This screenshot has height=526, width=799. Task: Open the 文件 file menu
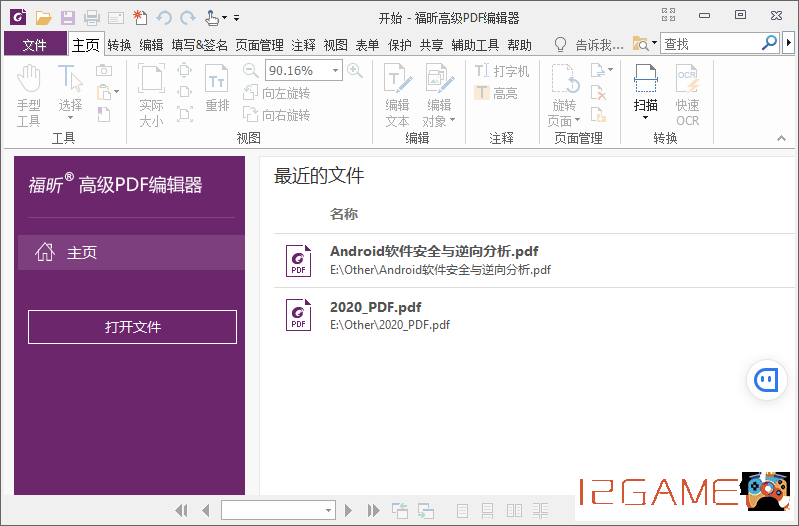click(x=35, y=45)
